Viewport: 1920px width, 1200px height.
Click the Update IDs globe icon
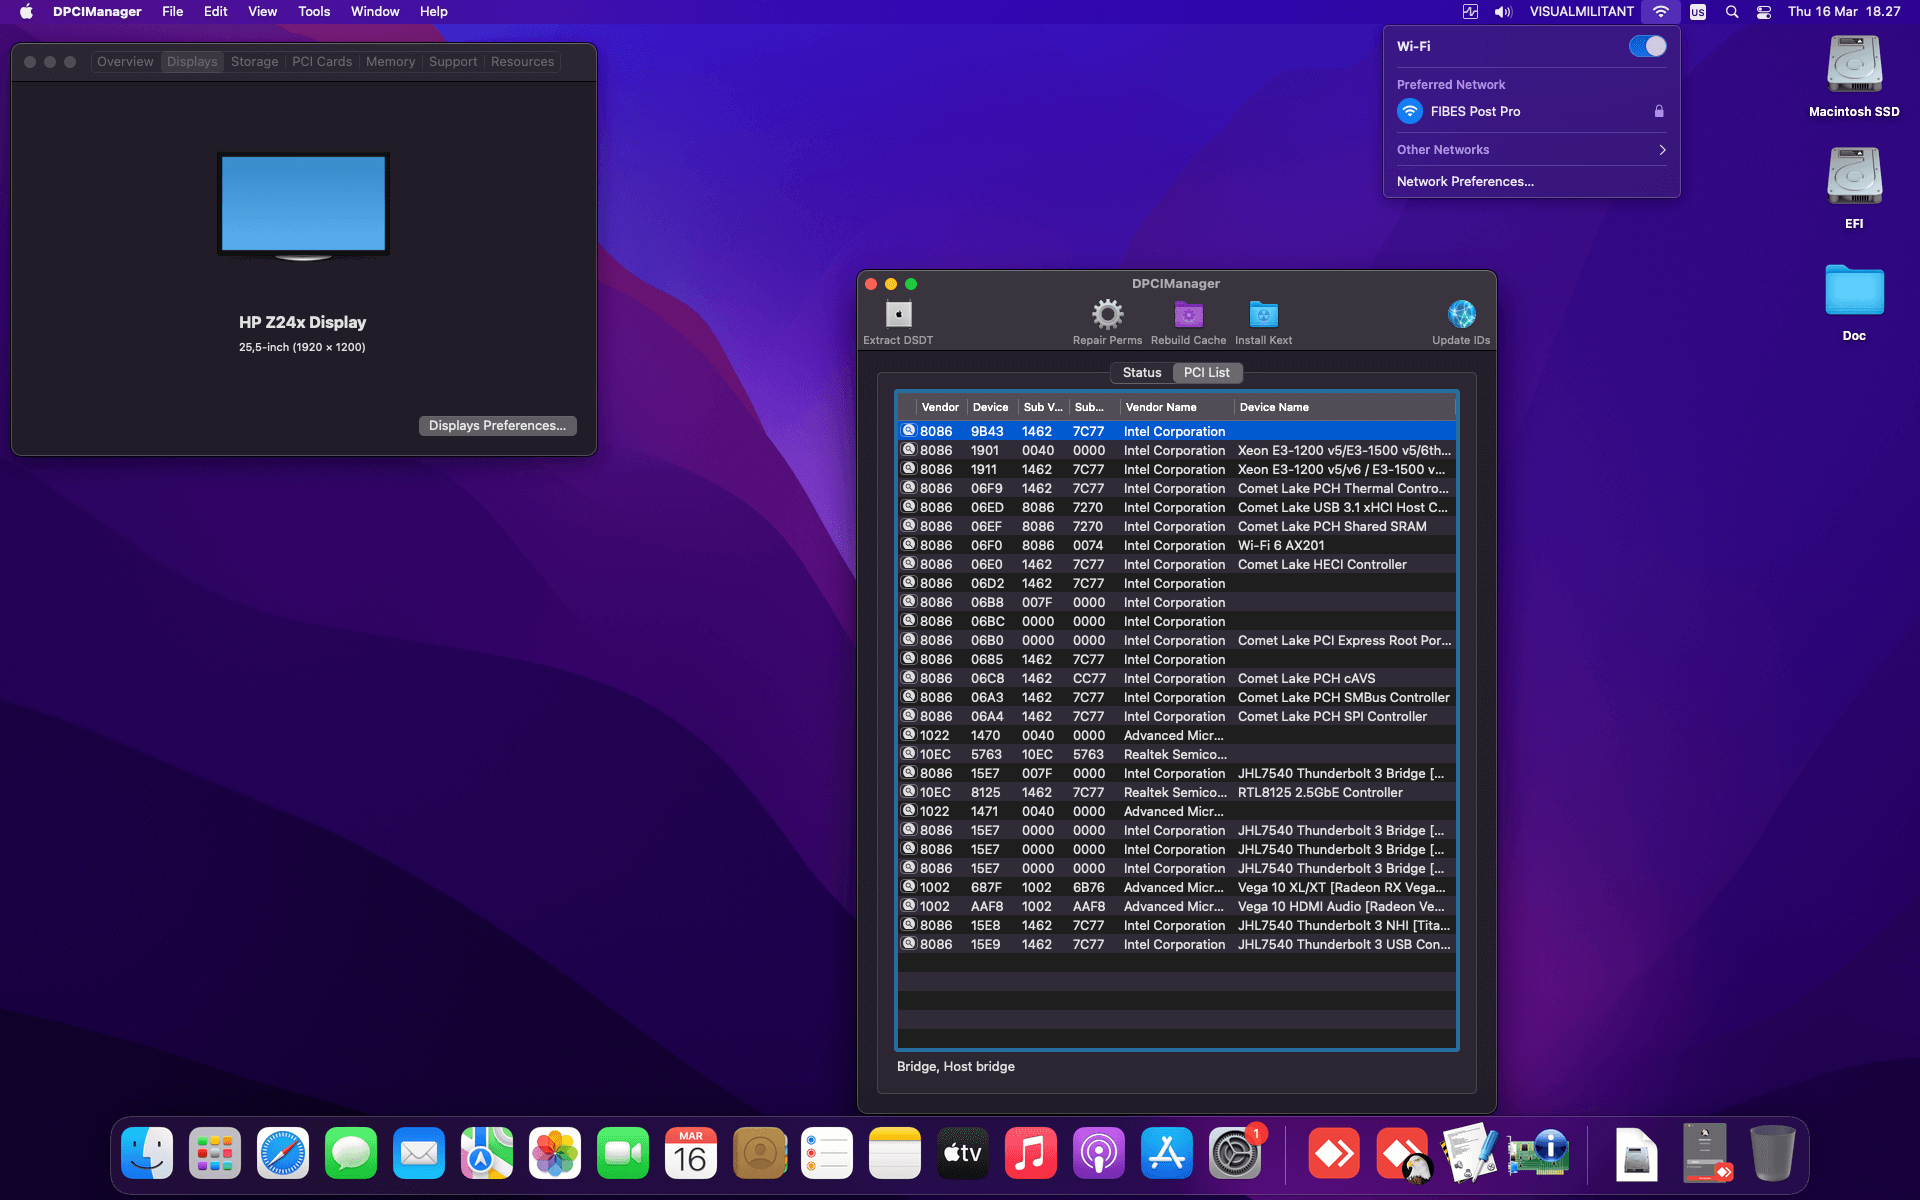(x=1461, y=313)
